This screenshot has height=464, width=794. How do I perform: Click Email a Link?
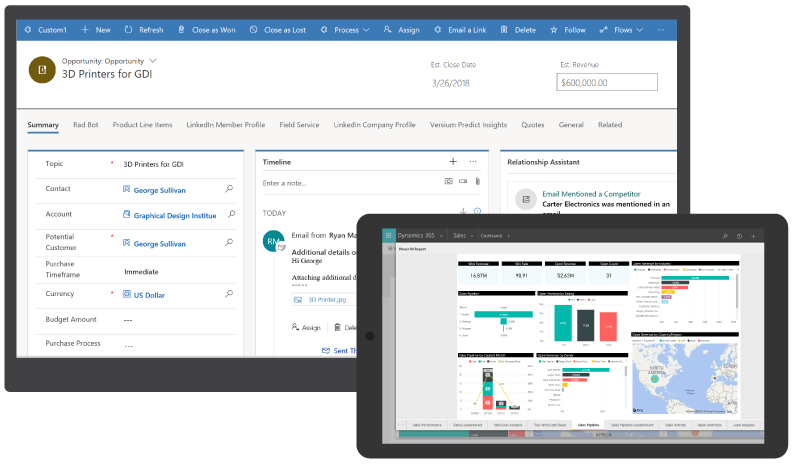(460, 30)
